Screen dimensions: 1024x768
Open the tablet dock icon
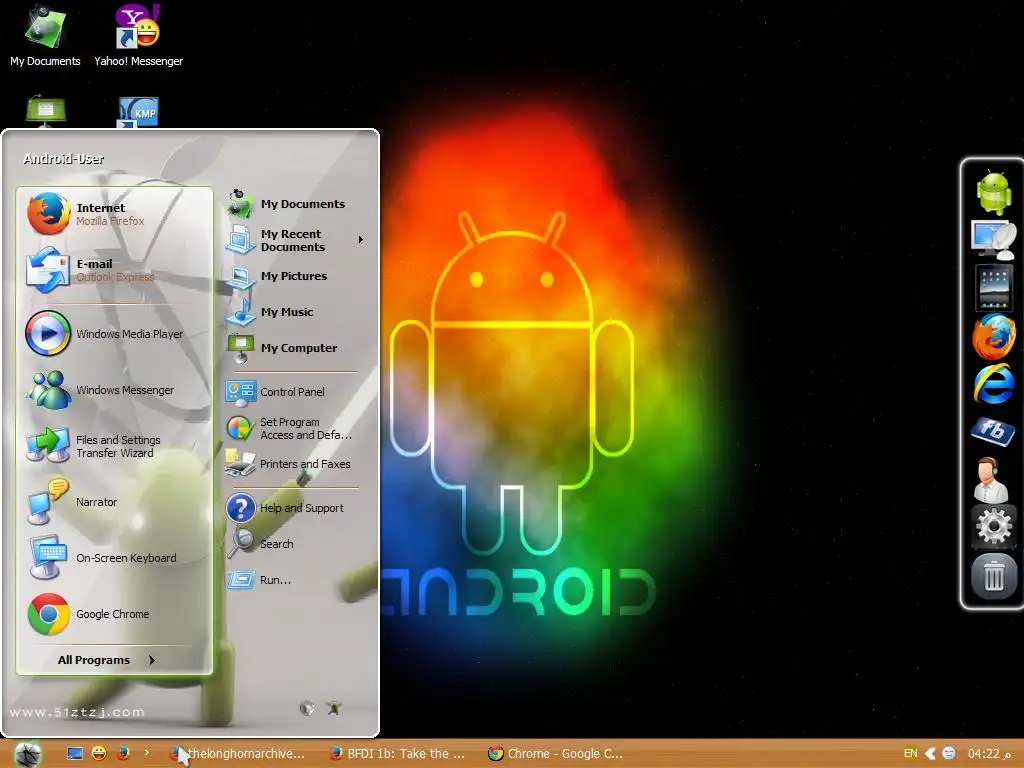point(993,287)
